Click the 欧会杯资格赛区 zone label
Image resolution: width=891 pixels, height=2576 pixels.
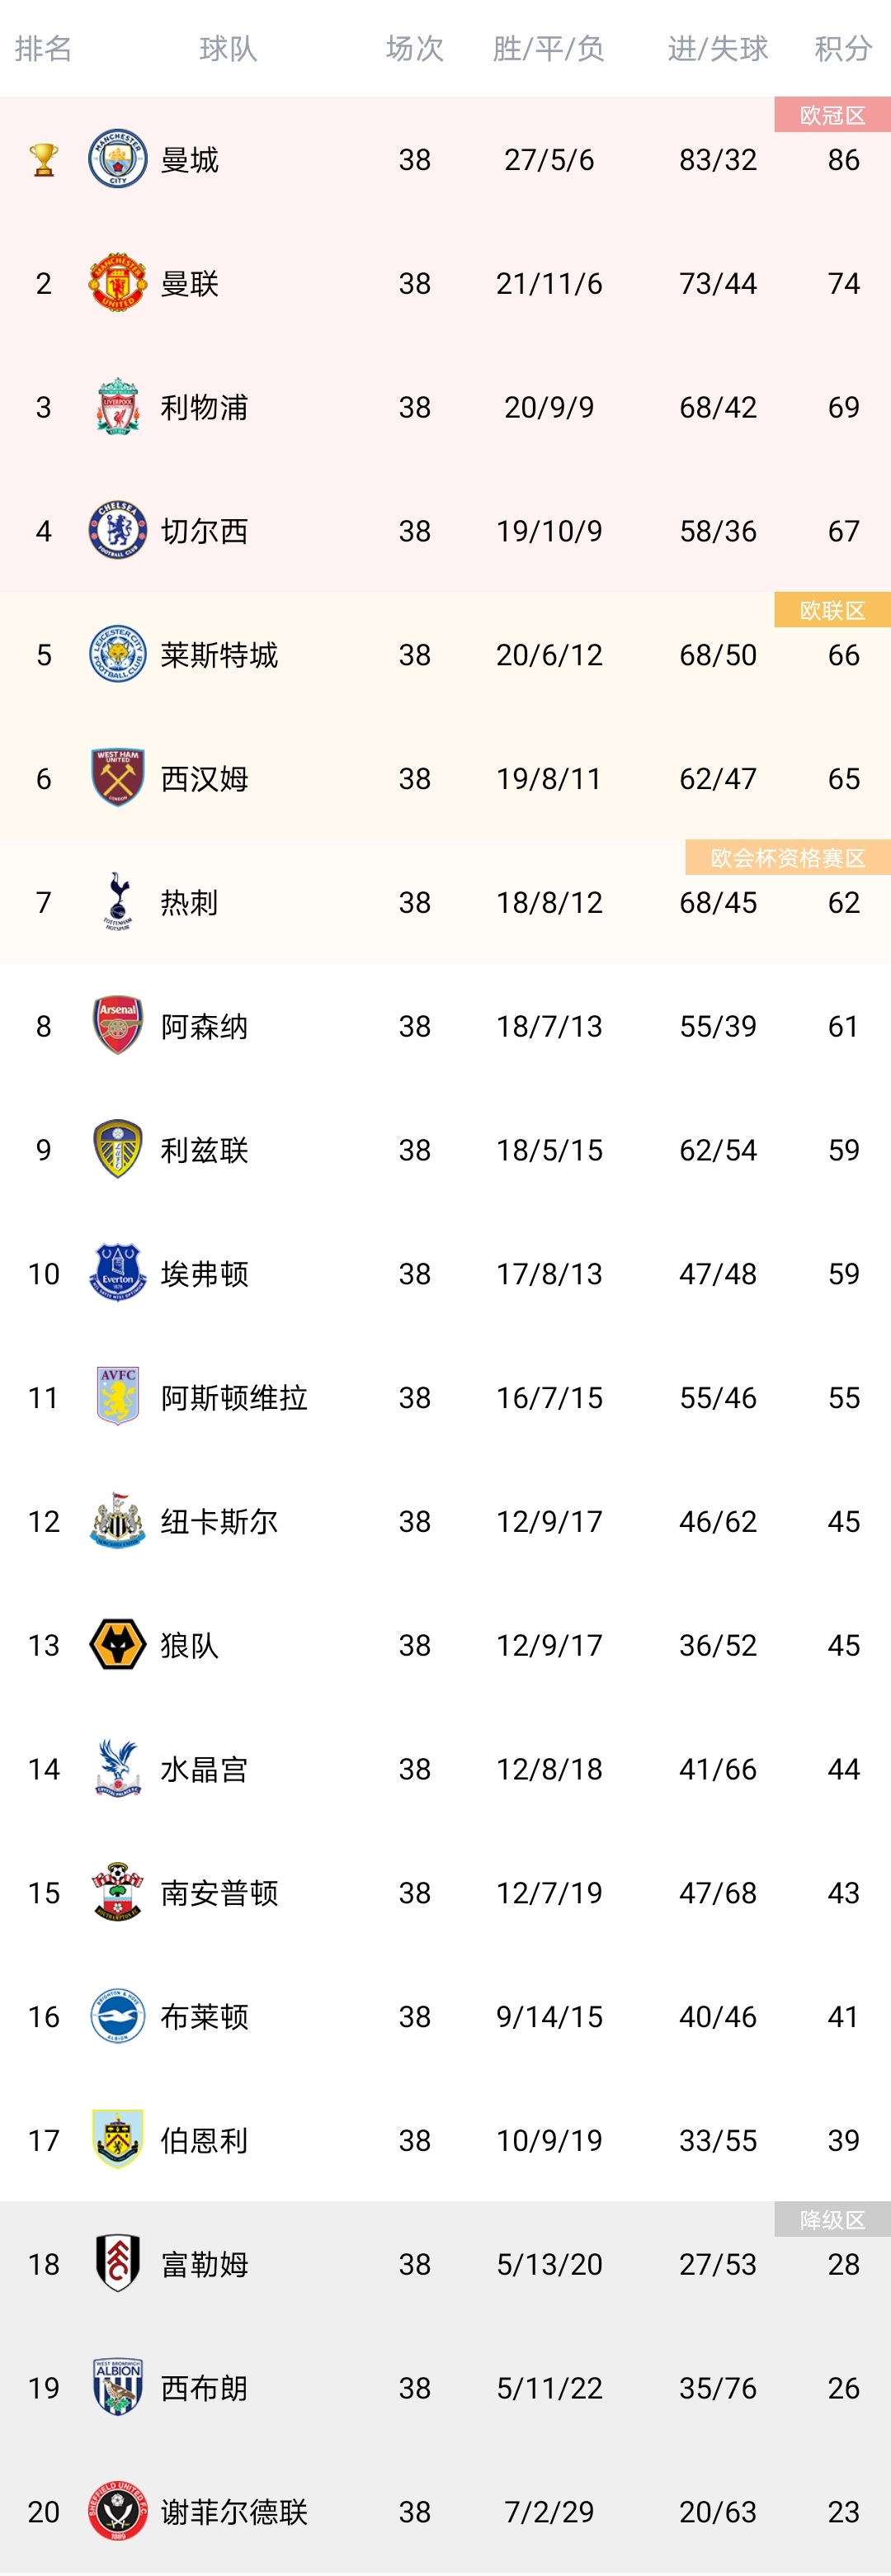point(787,857)
